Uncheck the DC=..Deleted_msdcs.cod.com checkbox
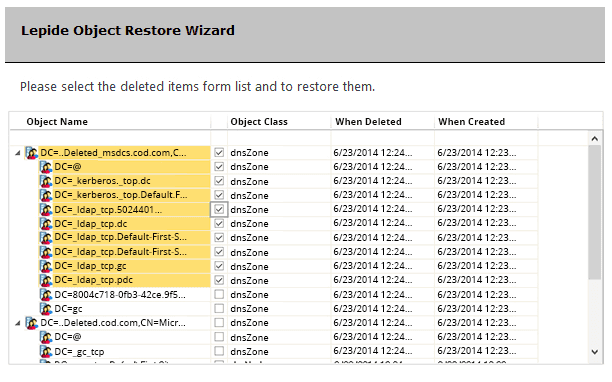The image size is (612, 382). click(x=219, y=153)
